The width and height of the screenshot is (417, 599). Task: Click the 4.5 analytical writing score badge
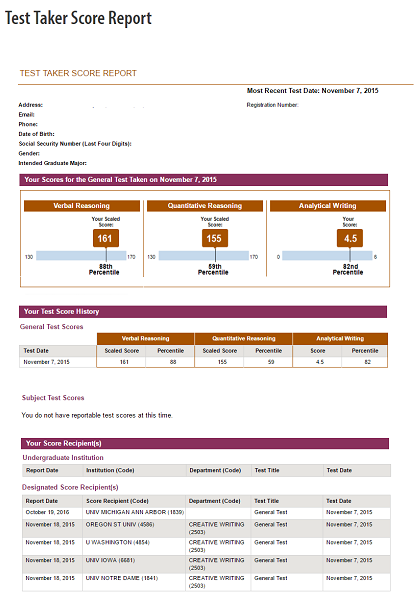click(350, 238)
